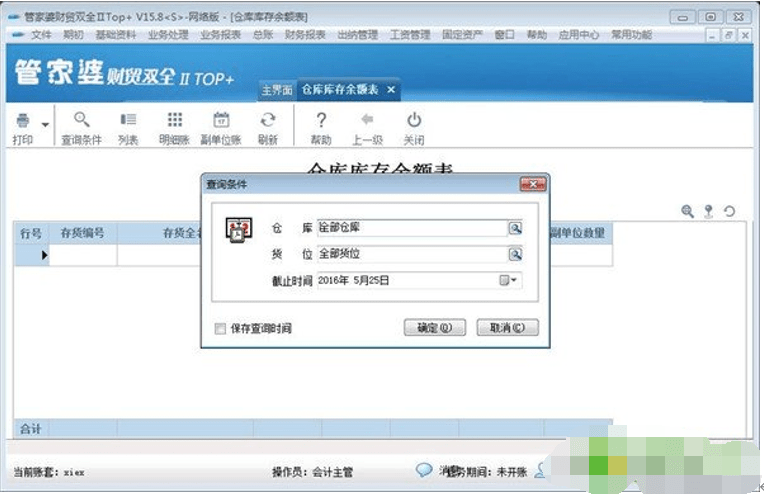This screenshot has width=764, height=495.
Task: Click the inner document restore button
Action: coord(729,35)
